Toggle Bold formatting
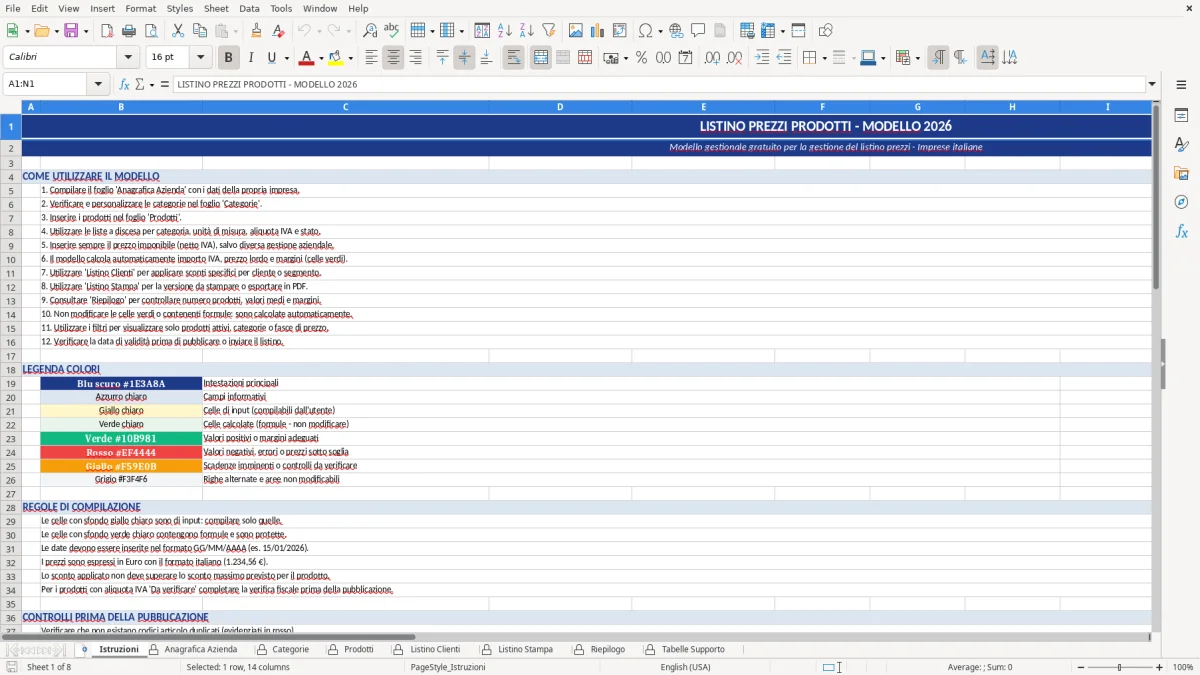The width and height of the screenshot is (1200, 675). (x=228, y=58)
